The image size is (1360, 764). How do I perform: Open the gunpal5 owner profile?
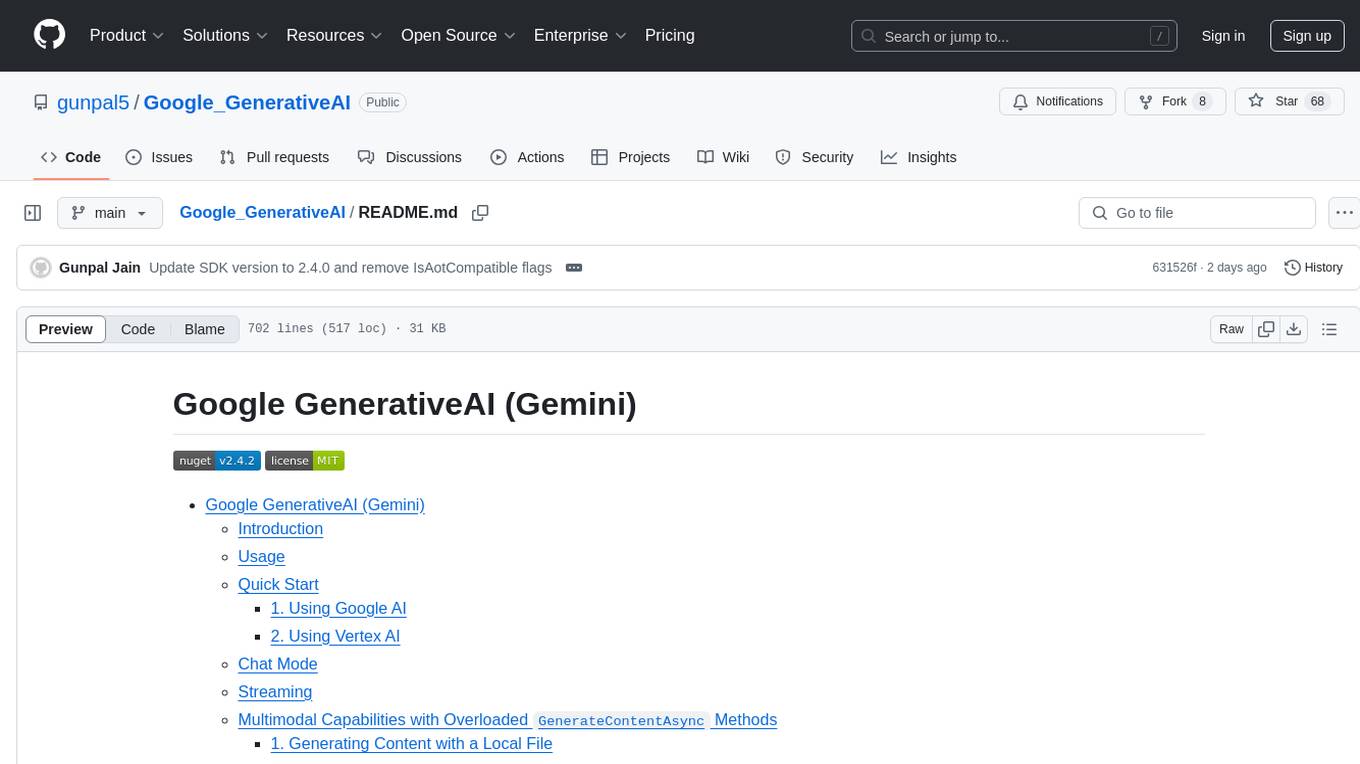tap(92, 102)
